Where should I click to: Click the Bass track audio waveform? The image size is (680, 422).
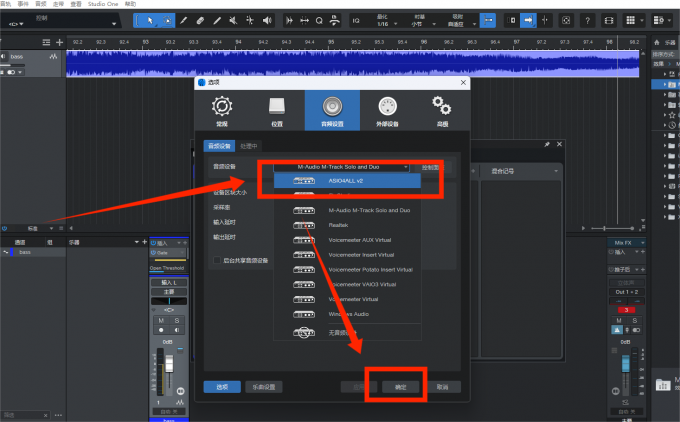pos(350,63)
